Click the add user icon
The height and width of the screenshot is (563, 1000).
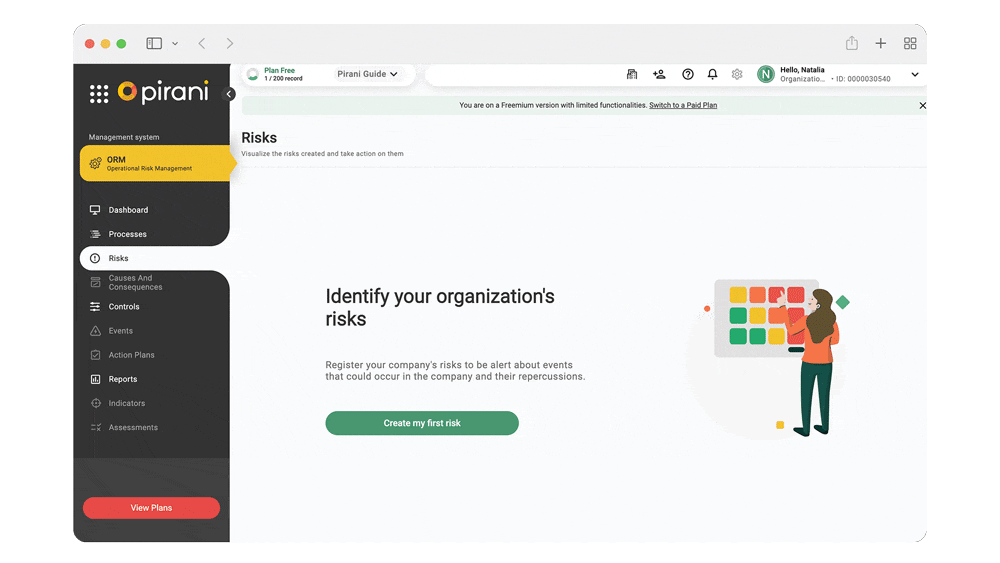pyautogui.click(x=659, y=74)
